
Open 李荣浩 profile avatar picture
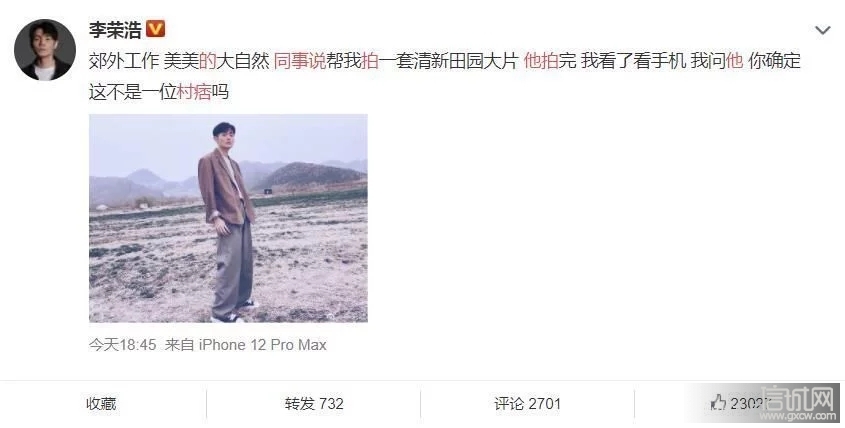[x=45, y=50]
